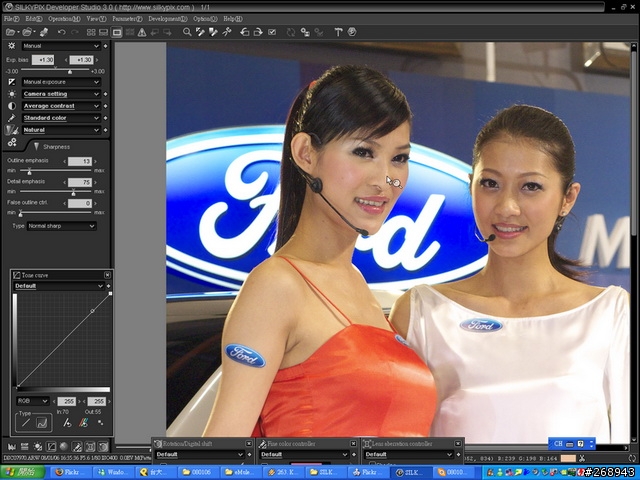Viewport: 640px width, 480px height.
Task: Open the View menu
Action: coord(96,19)
